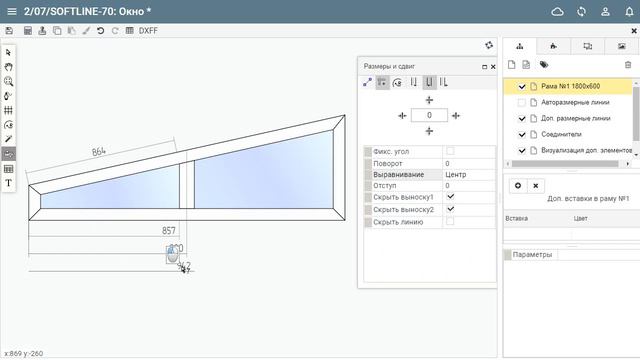Select the zoom magnifier tool
The height and width of the screenshot is (360, 640).
[x=9, y=81]
